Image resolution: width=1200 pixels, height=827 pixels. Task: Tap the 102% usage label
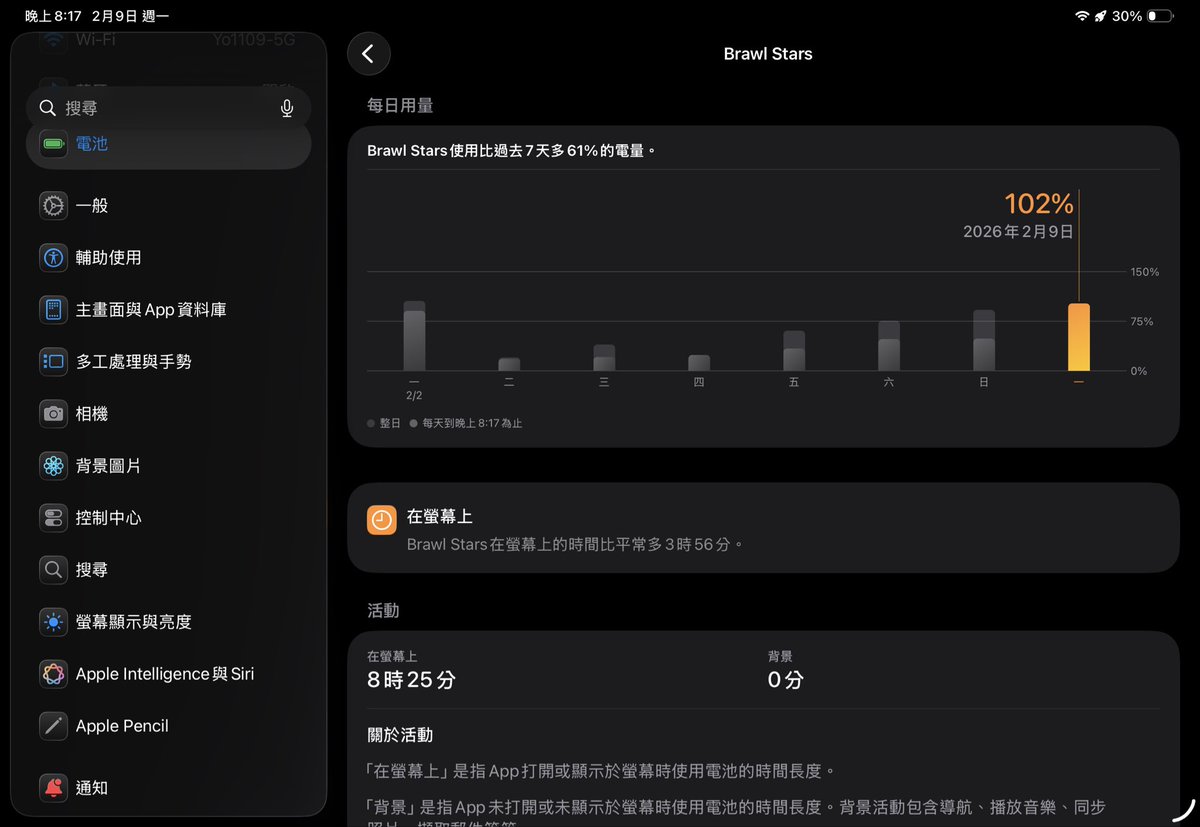[x=1039, y=204]
